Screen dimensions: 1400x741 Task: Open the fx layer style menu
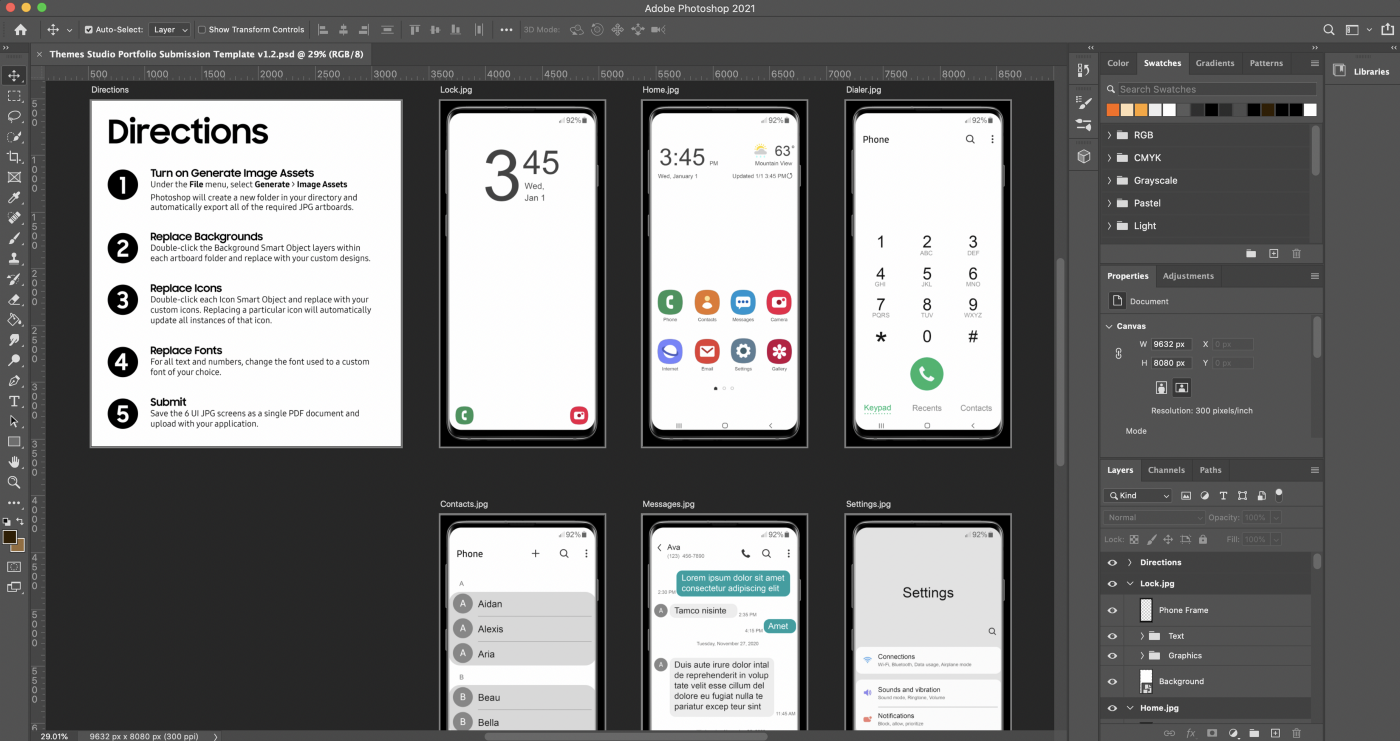[1191, 733]
